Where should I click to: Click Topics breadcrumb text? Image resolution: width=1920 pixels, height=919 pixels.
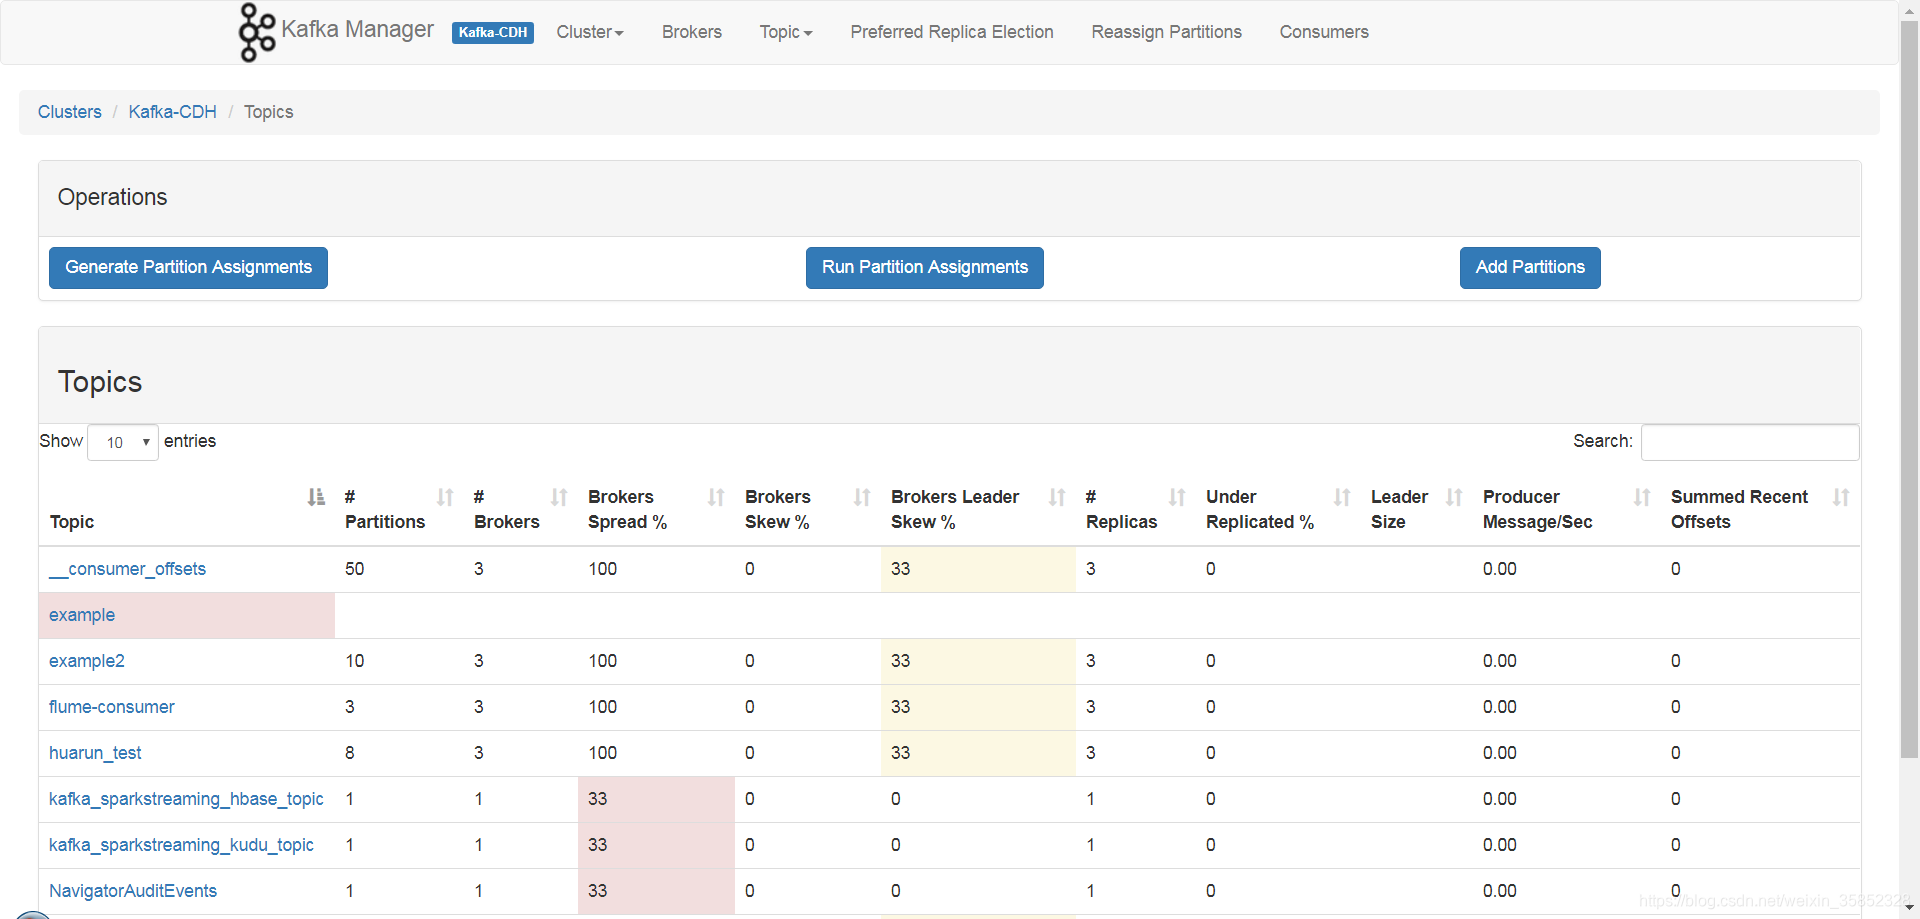[x=269, y=112]
